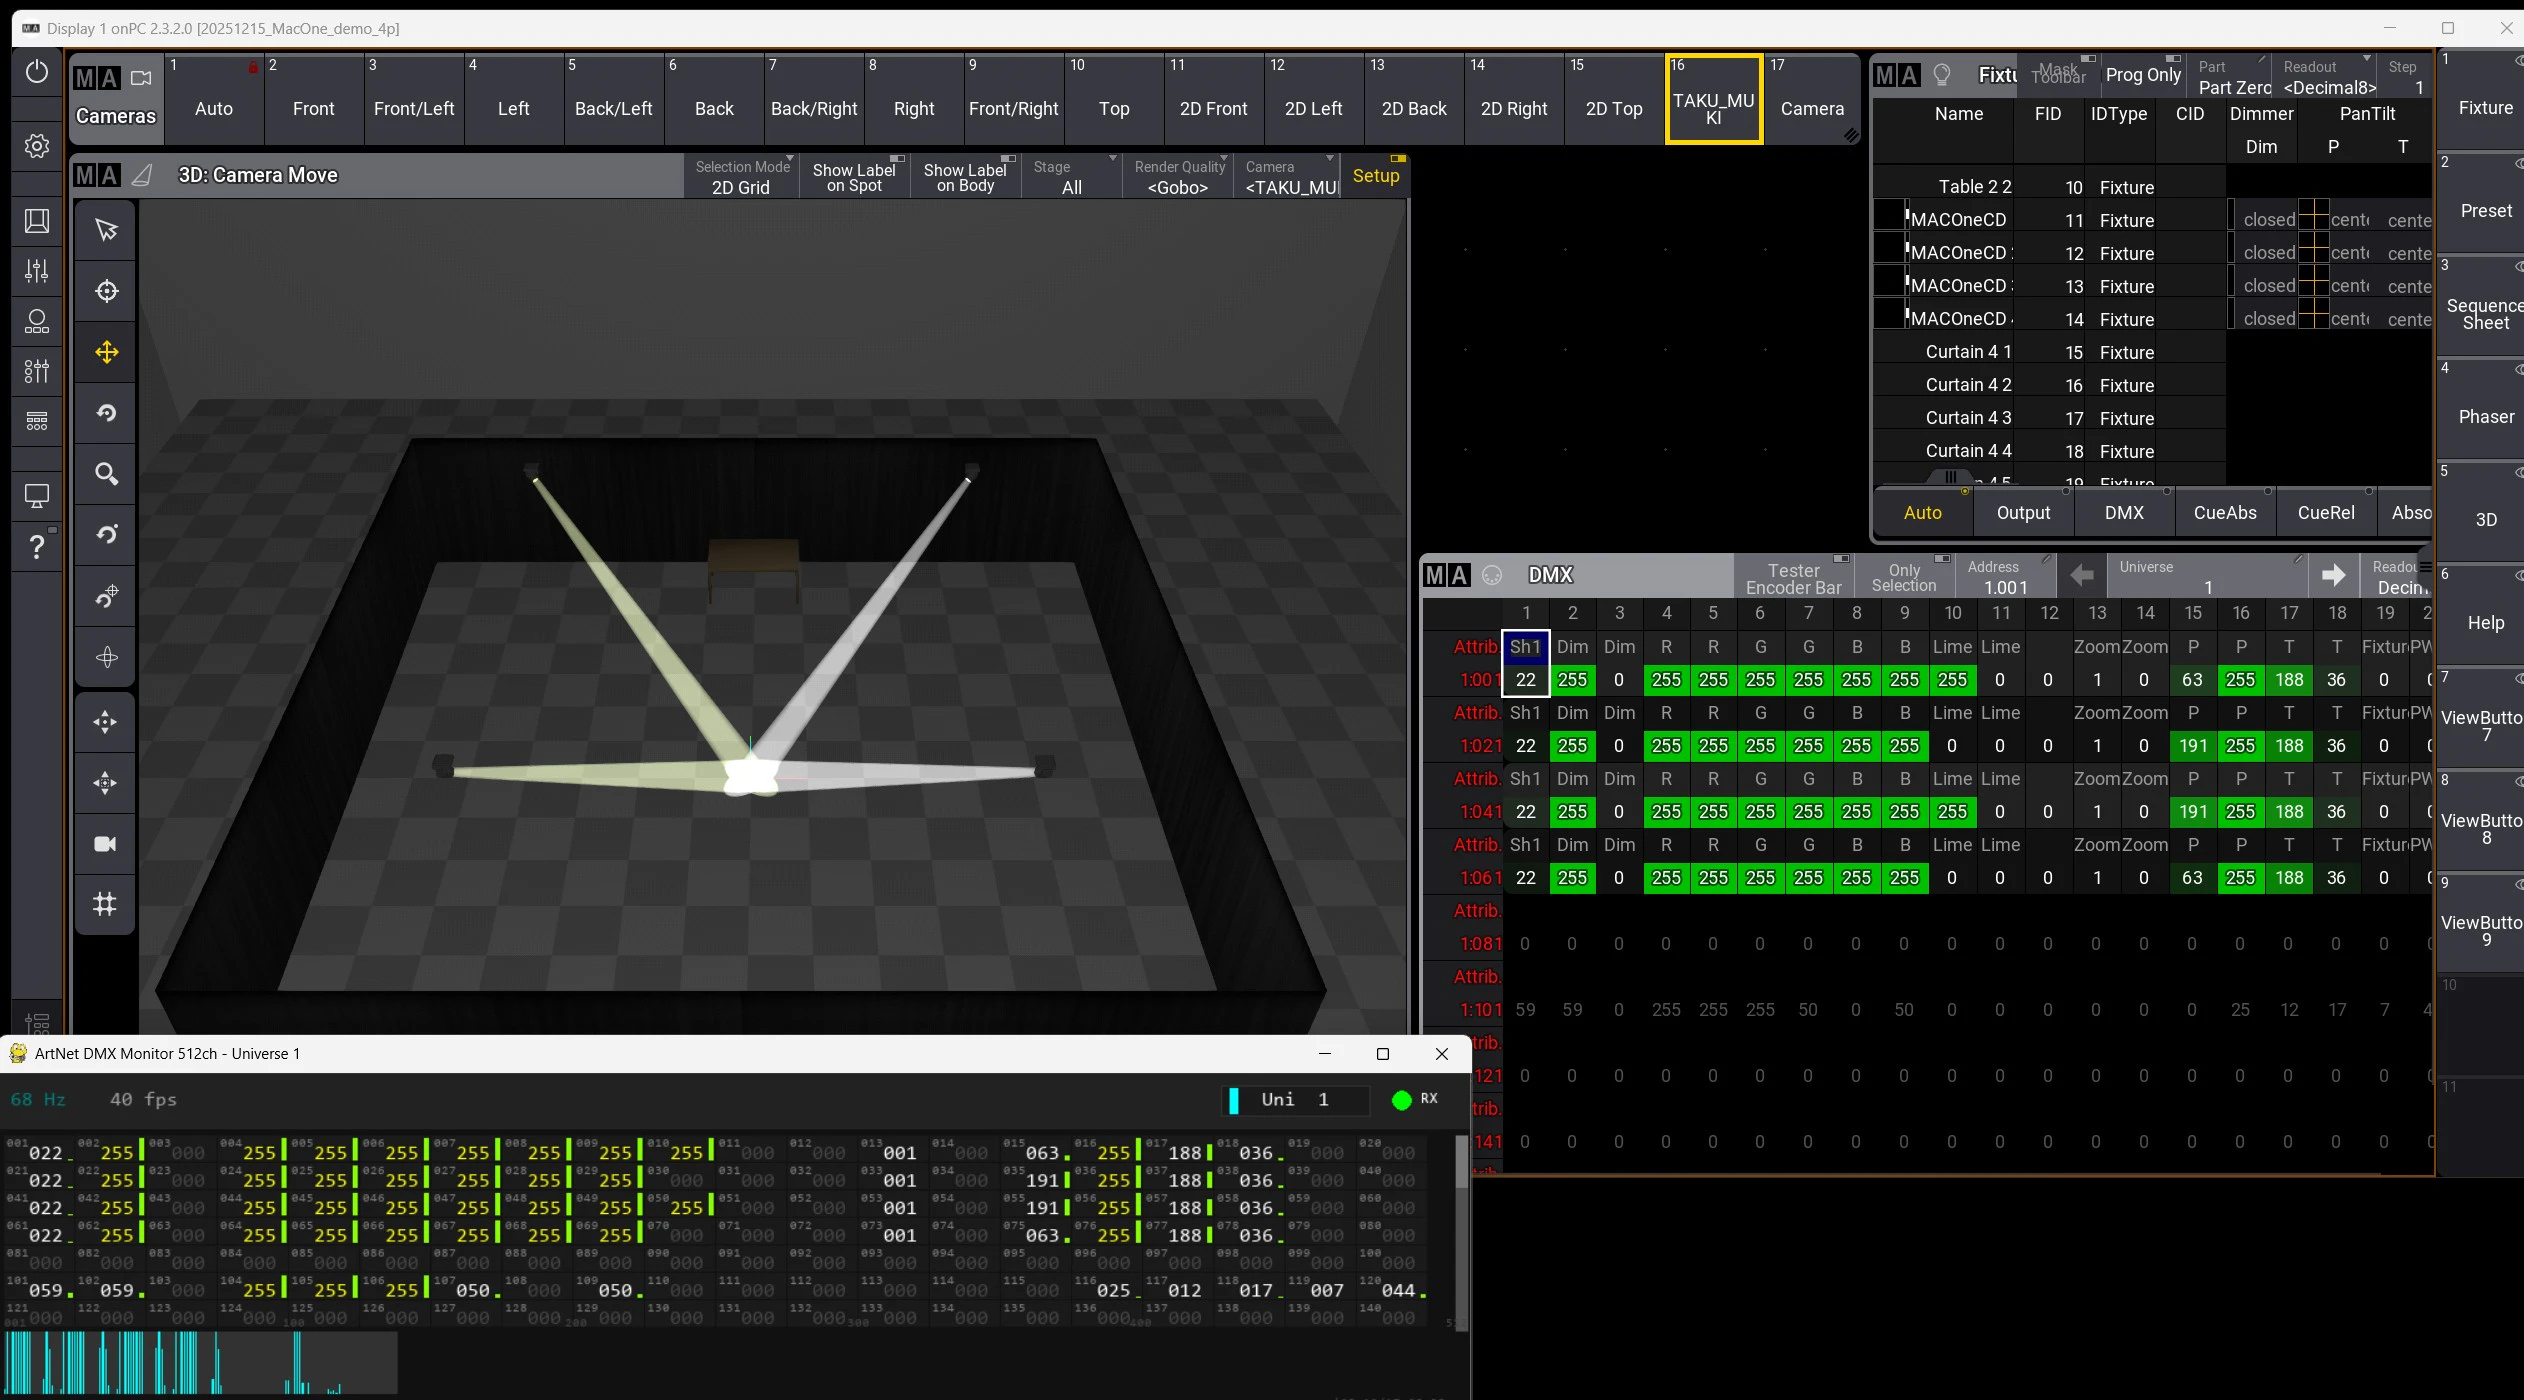Click the power icon in the left sidebar
2524x1400 pixels.
pyautogui.click(x=37, y=72)
